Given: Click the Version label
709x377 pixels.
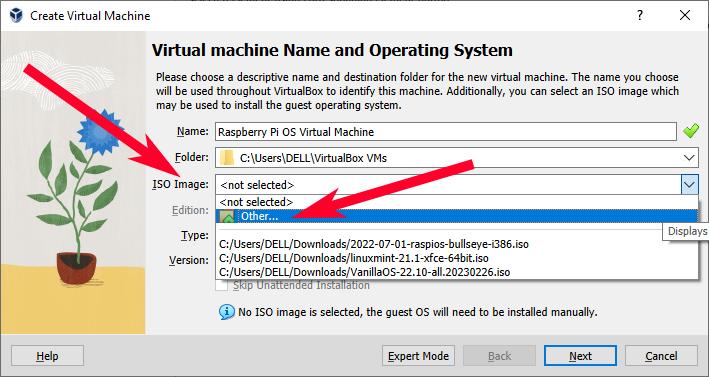Looking at the screenshot, I should (x=189, y=260).
